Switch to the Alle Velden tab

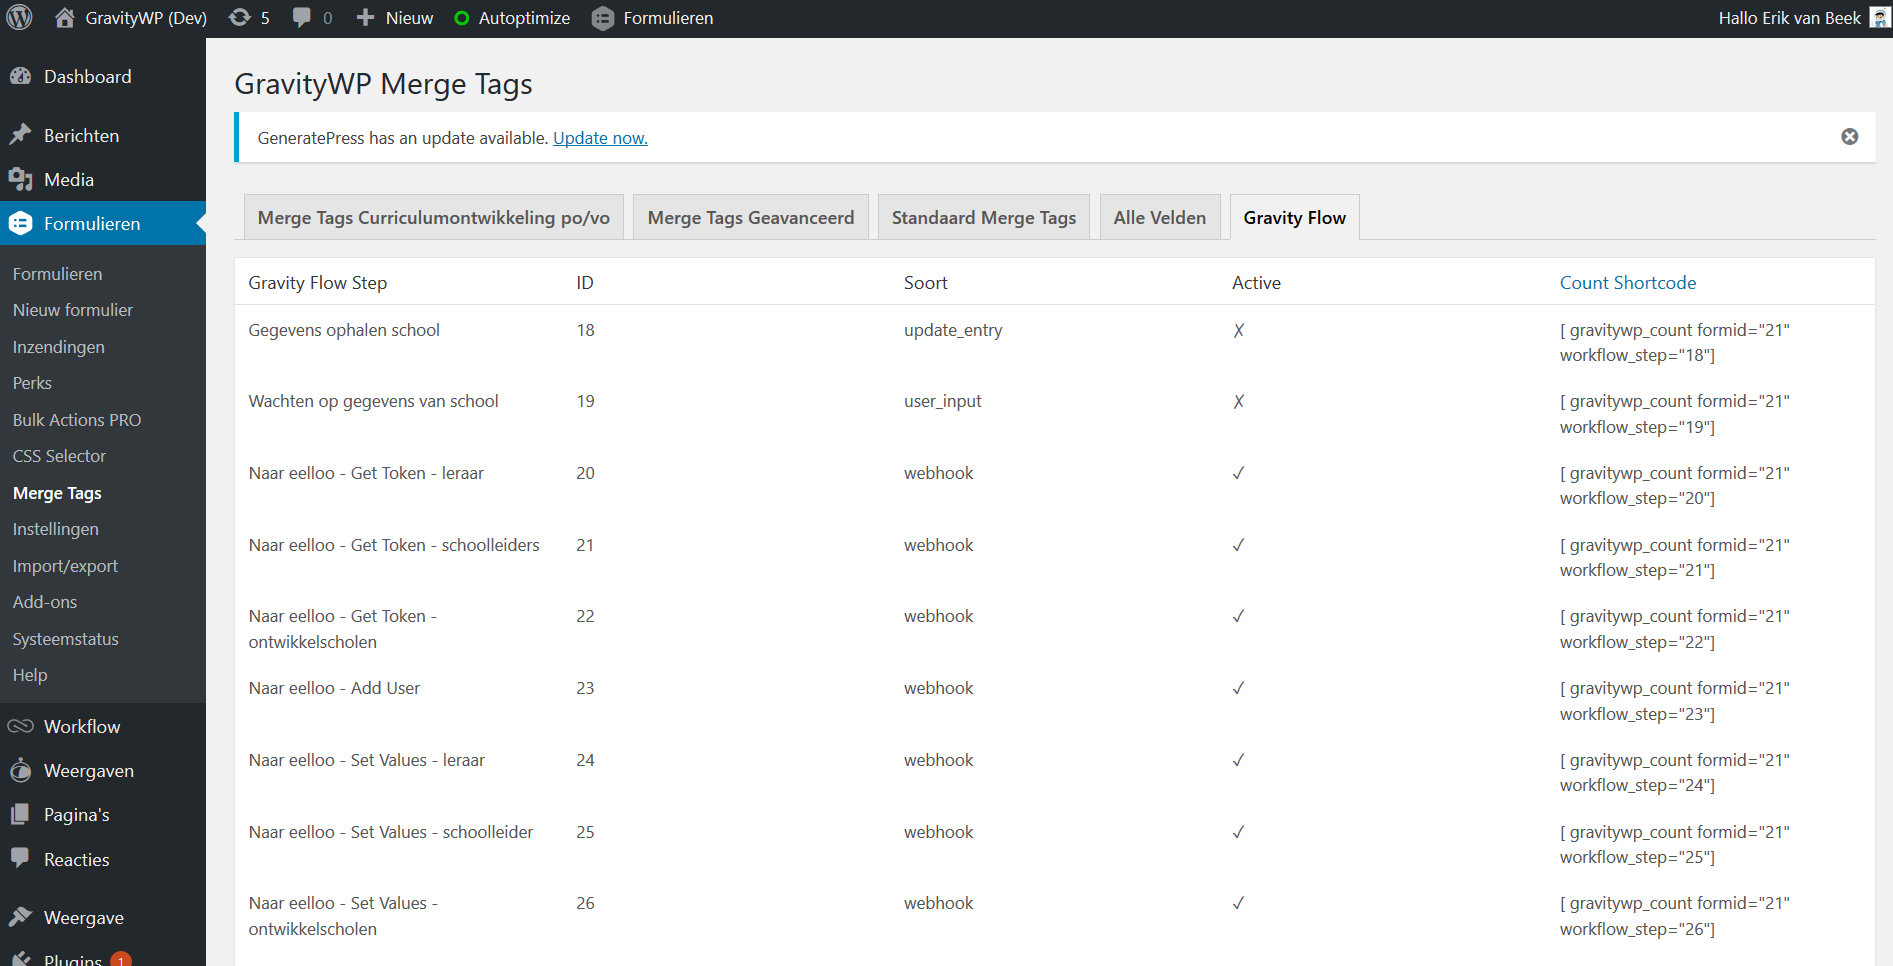pyautogui.click(x=1159, y=218)
